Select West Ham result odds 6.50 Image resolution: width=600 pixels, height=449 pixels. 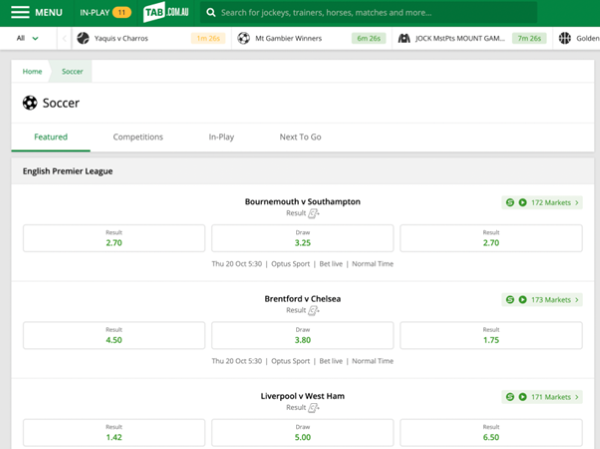tap(491, 433)
